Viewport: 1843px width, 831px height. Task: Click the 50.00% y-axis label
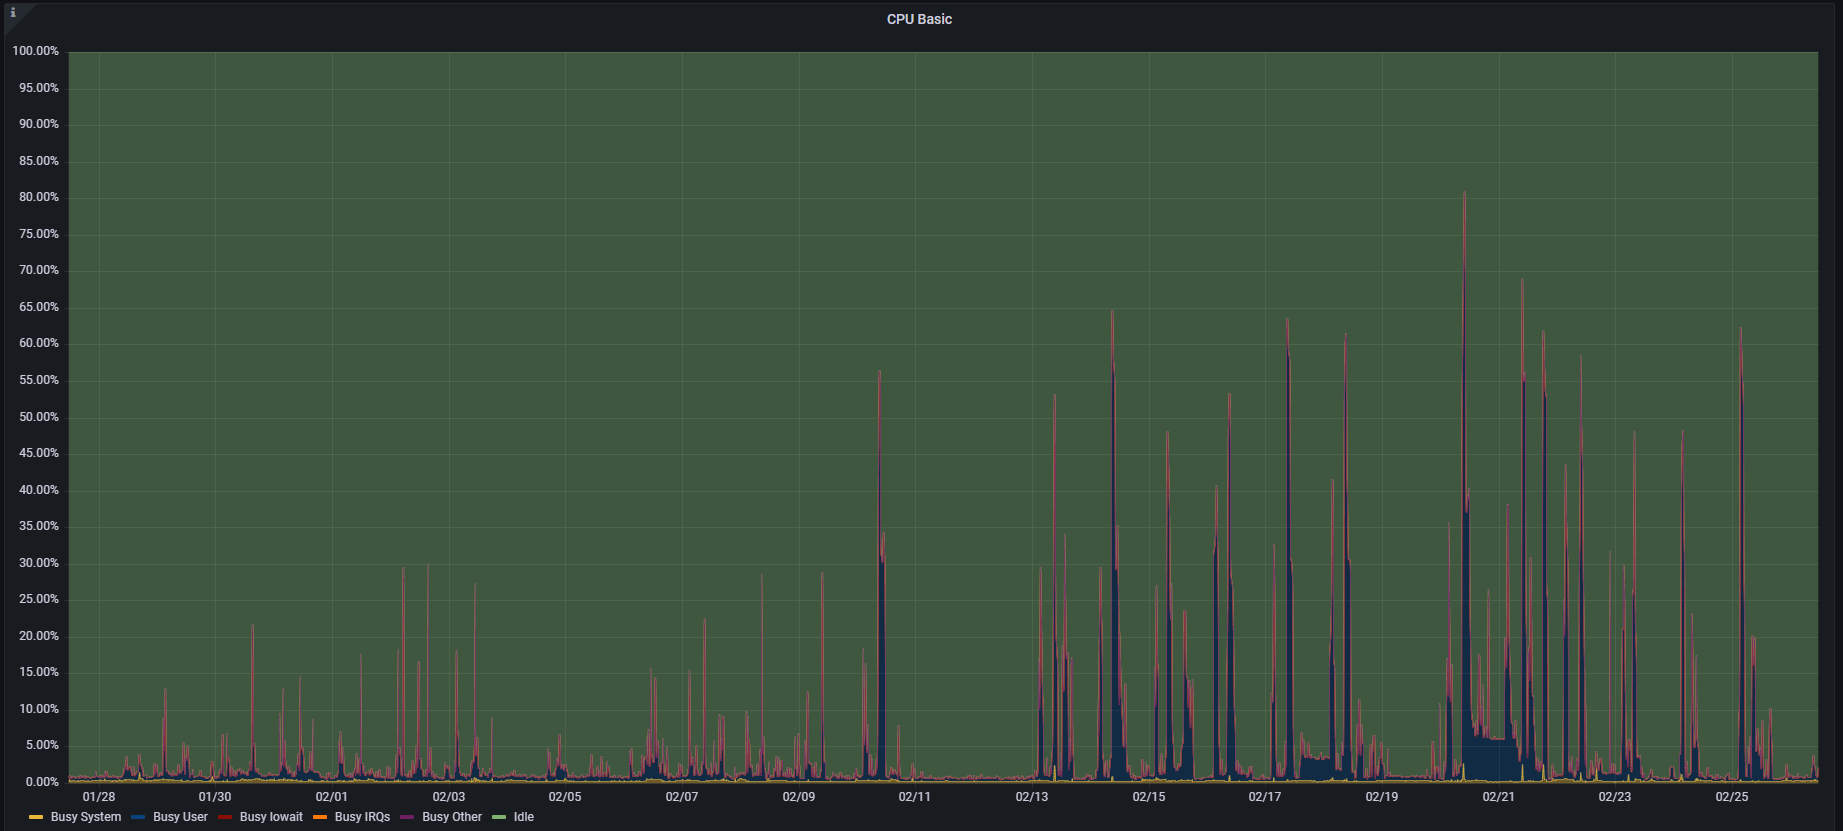click(39, 417)
